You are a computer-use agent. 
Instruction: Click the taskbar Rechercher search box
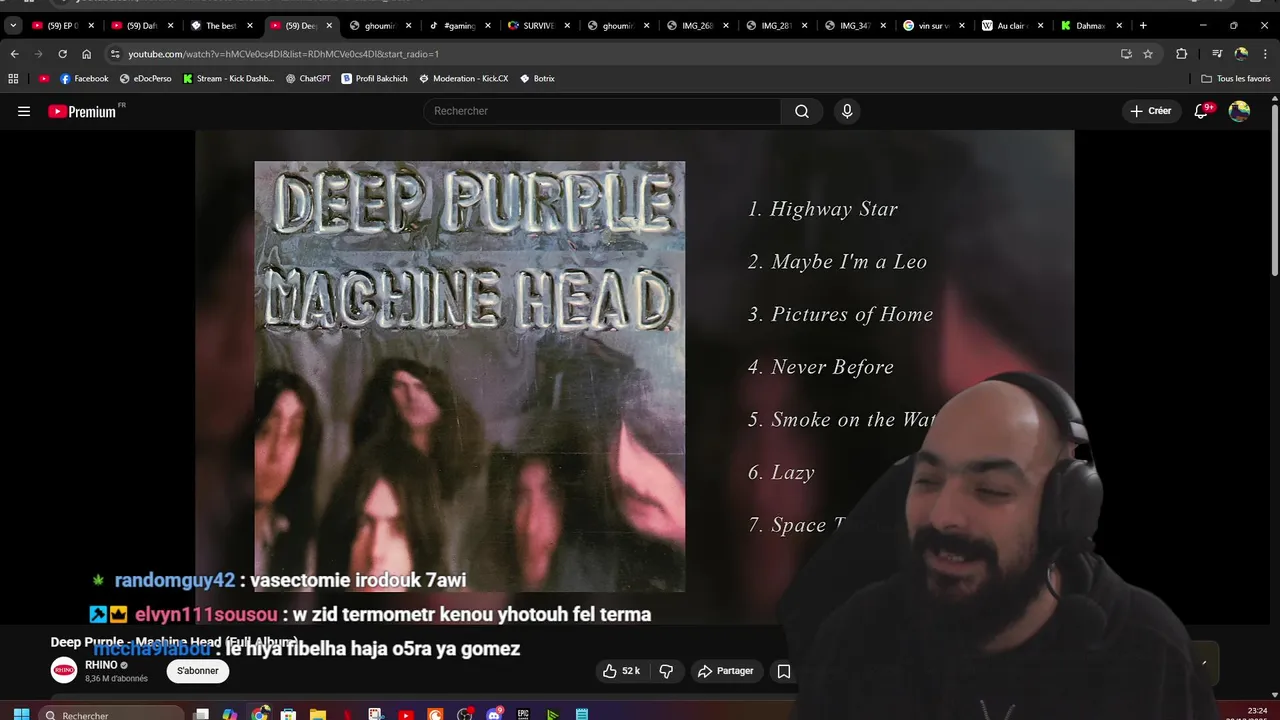point(112,715)
